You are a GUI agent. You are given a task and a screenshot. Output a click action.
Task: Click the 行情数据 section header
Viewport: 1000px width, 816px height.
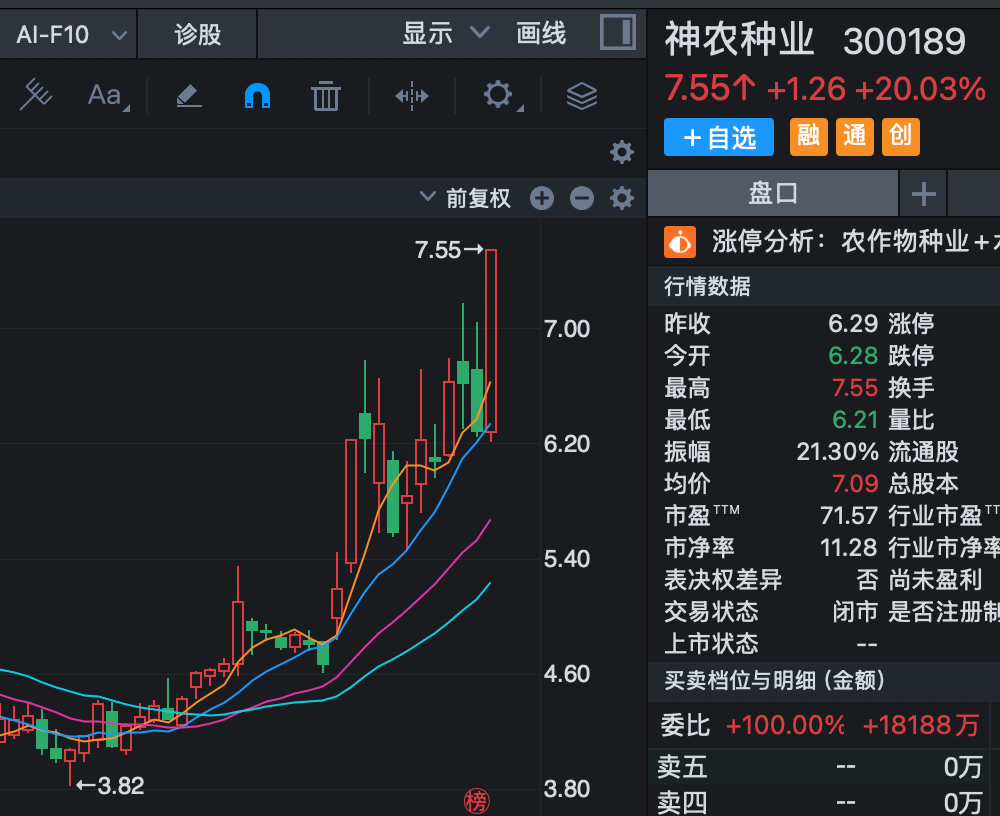coord(707,286)
